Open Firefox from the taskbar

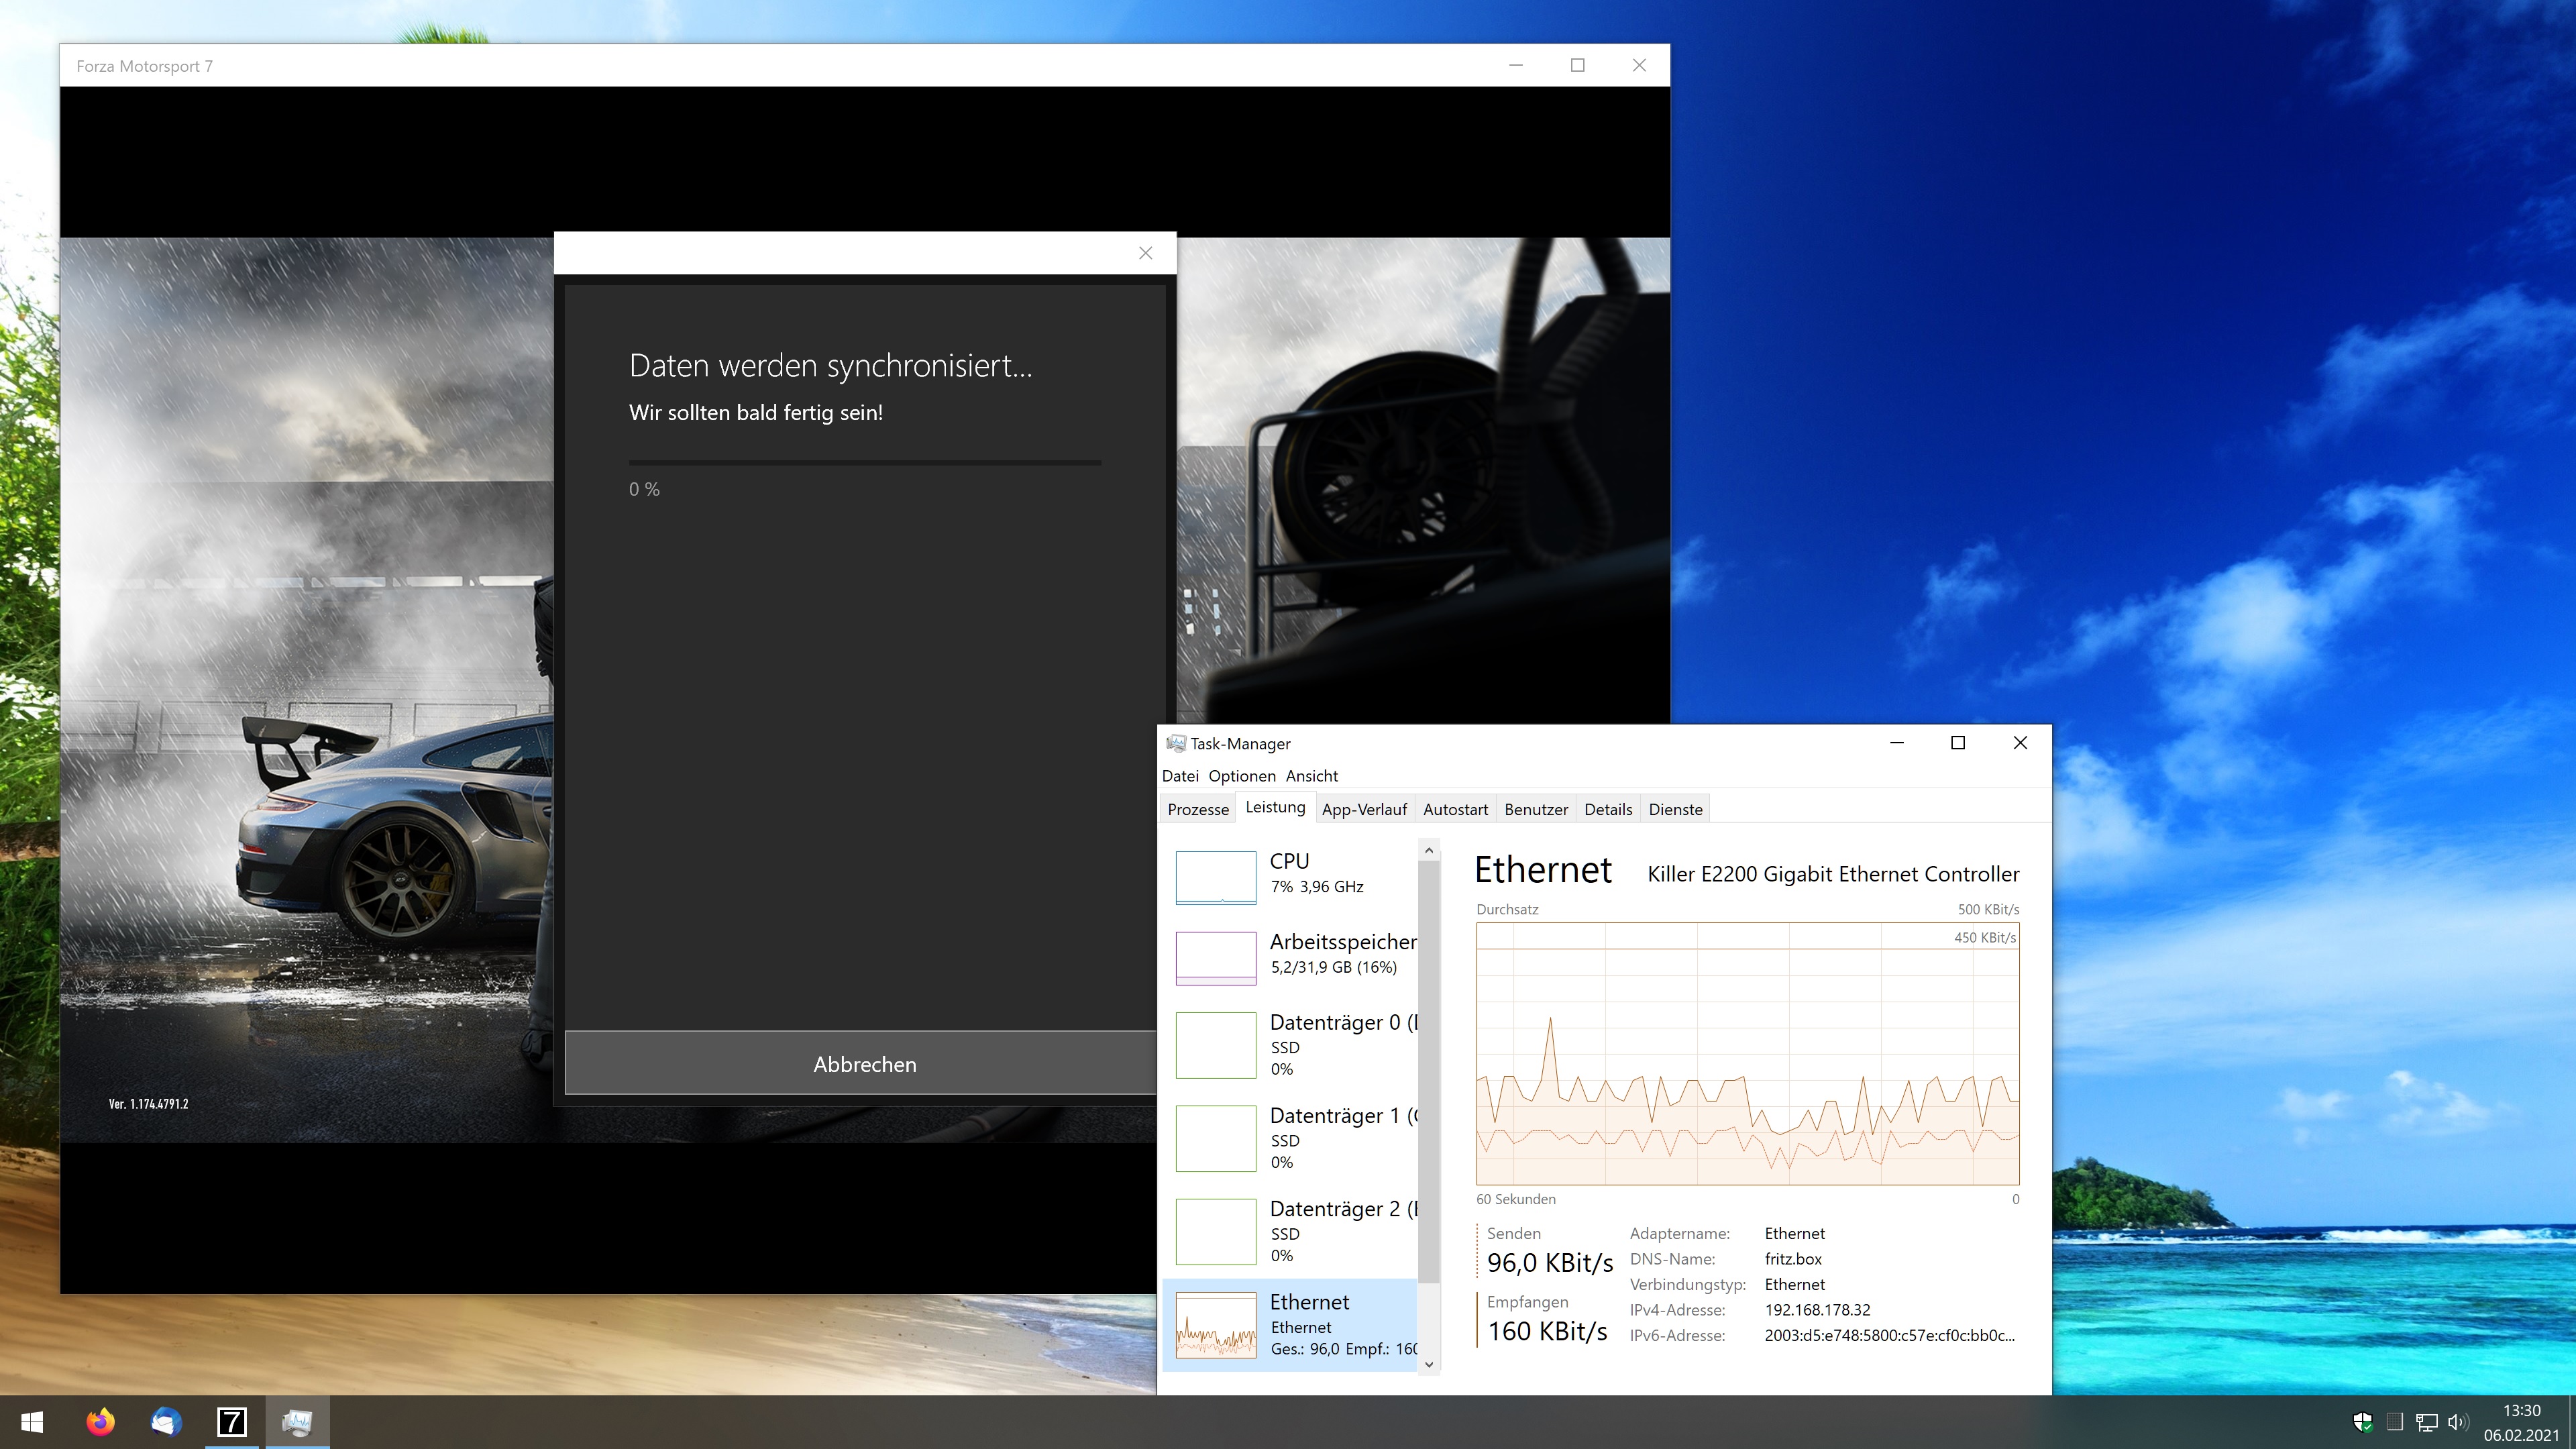coord(100,1421)
